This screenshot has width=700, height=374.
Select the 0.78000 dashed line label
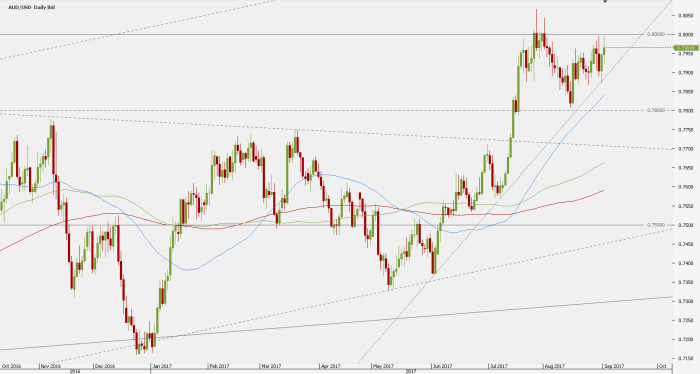coord(656,110)
